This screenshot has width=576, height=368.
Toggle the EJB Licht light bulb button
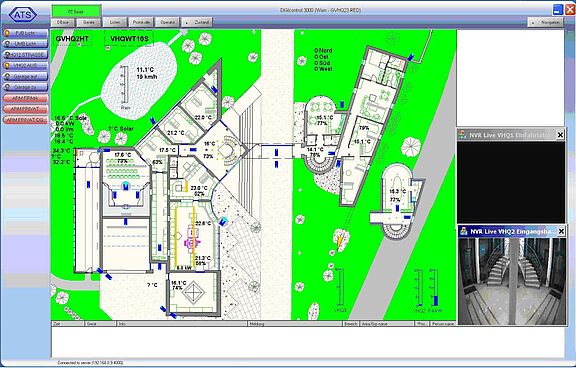pos(25,33)
